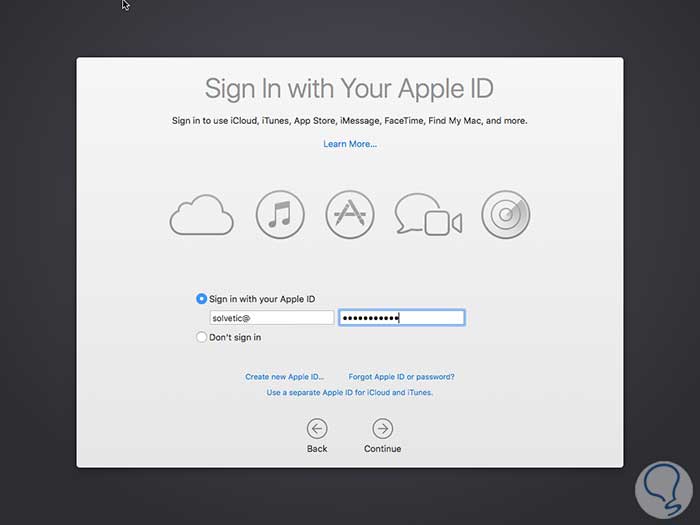Click the password input field
Image resolution: width=700 pixels, height=525 pixels.
(x=402, y=318)
